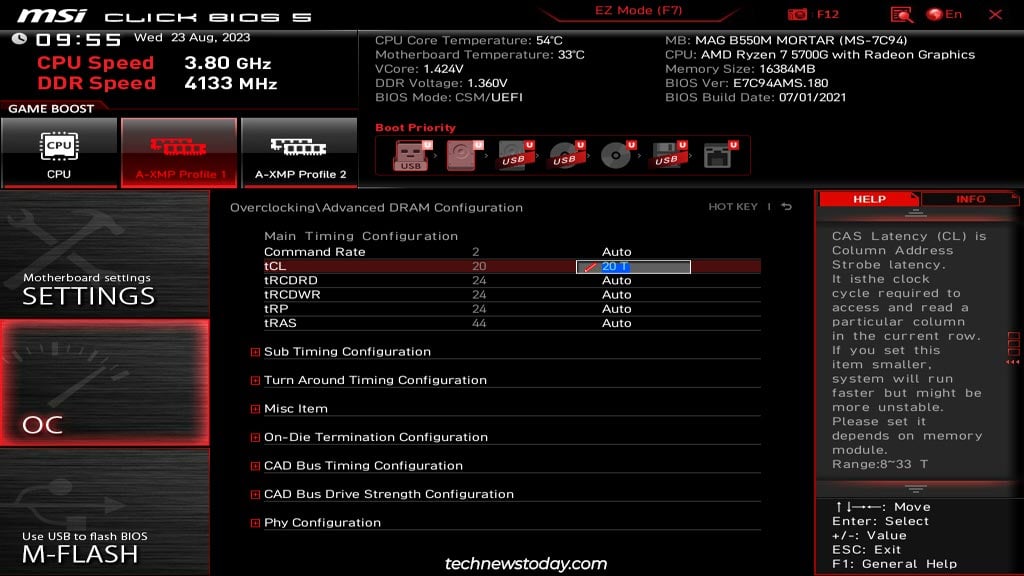This screenshot has height=576, width=1024.
Task: Open tRCDRD Auto value
Action: point(616,281)
